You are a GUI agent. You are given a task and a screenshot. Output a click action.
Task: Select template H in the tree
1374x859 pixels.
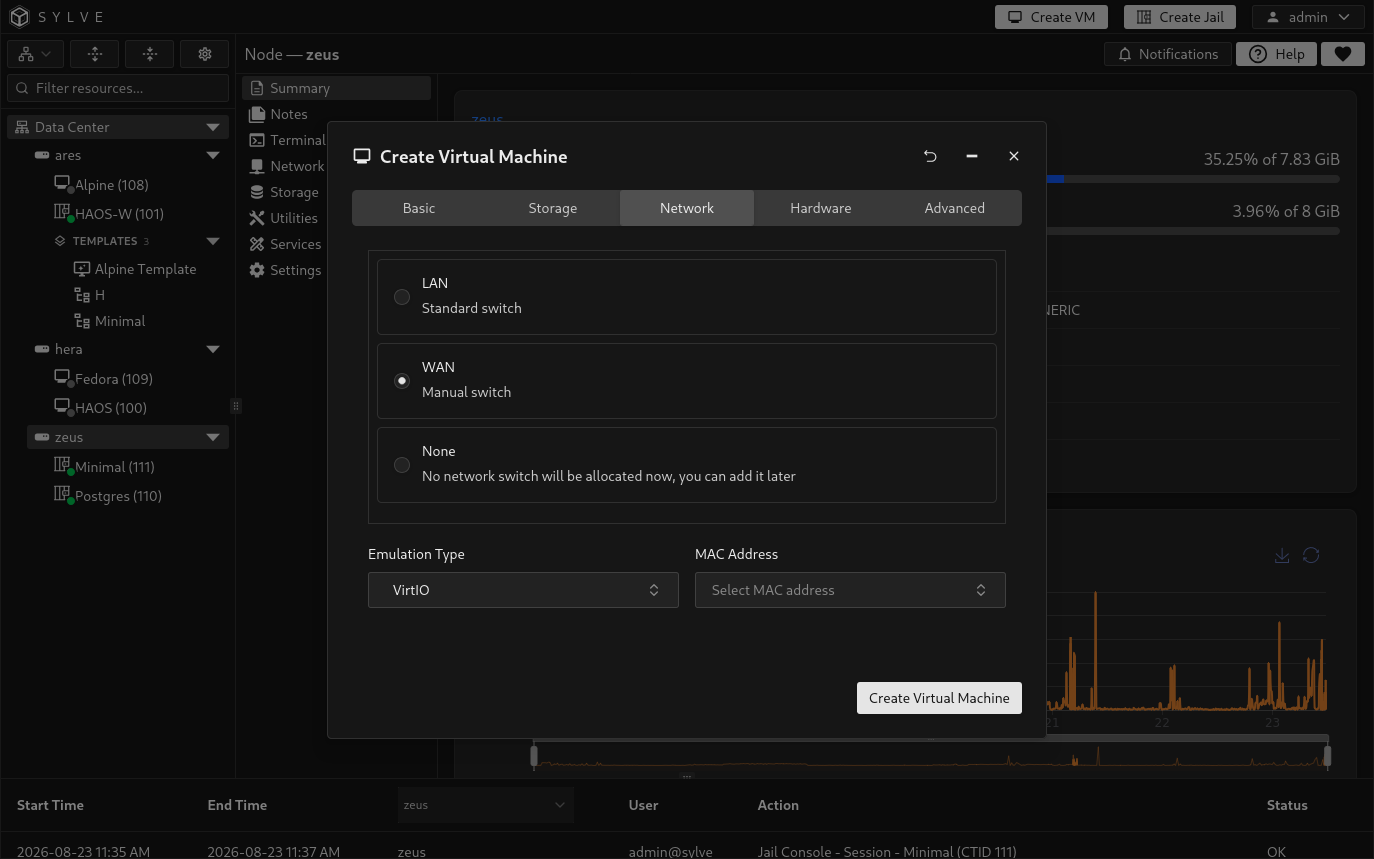[x=90, y=295]
